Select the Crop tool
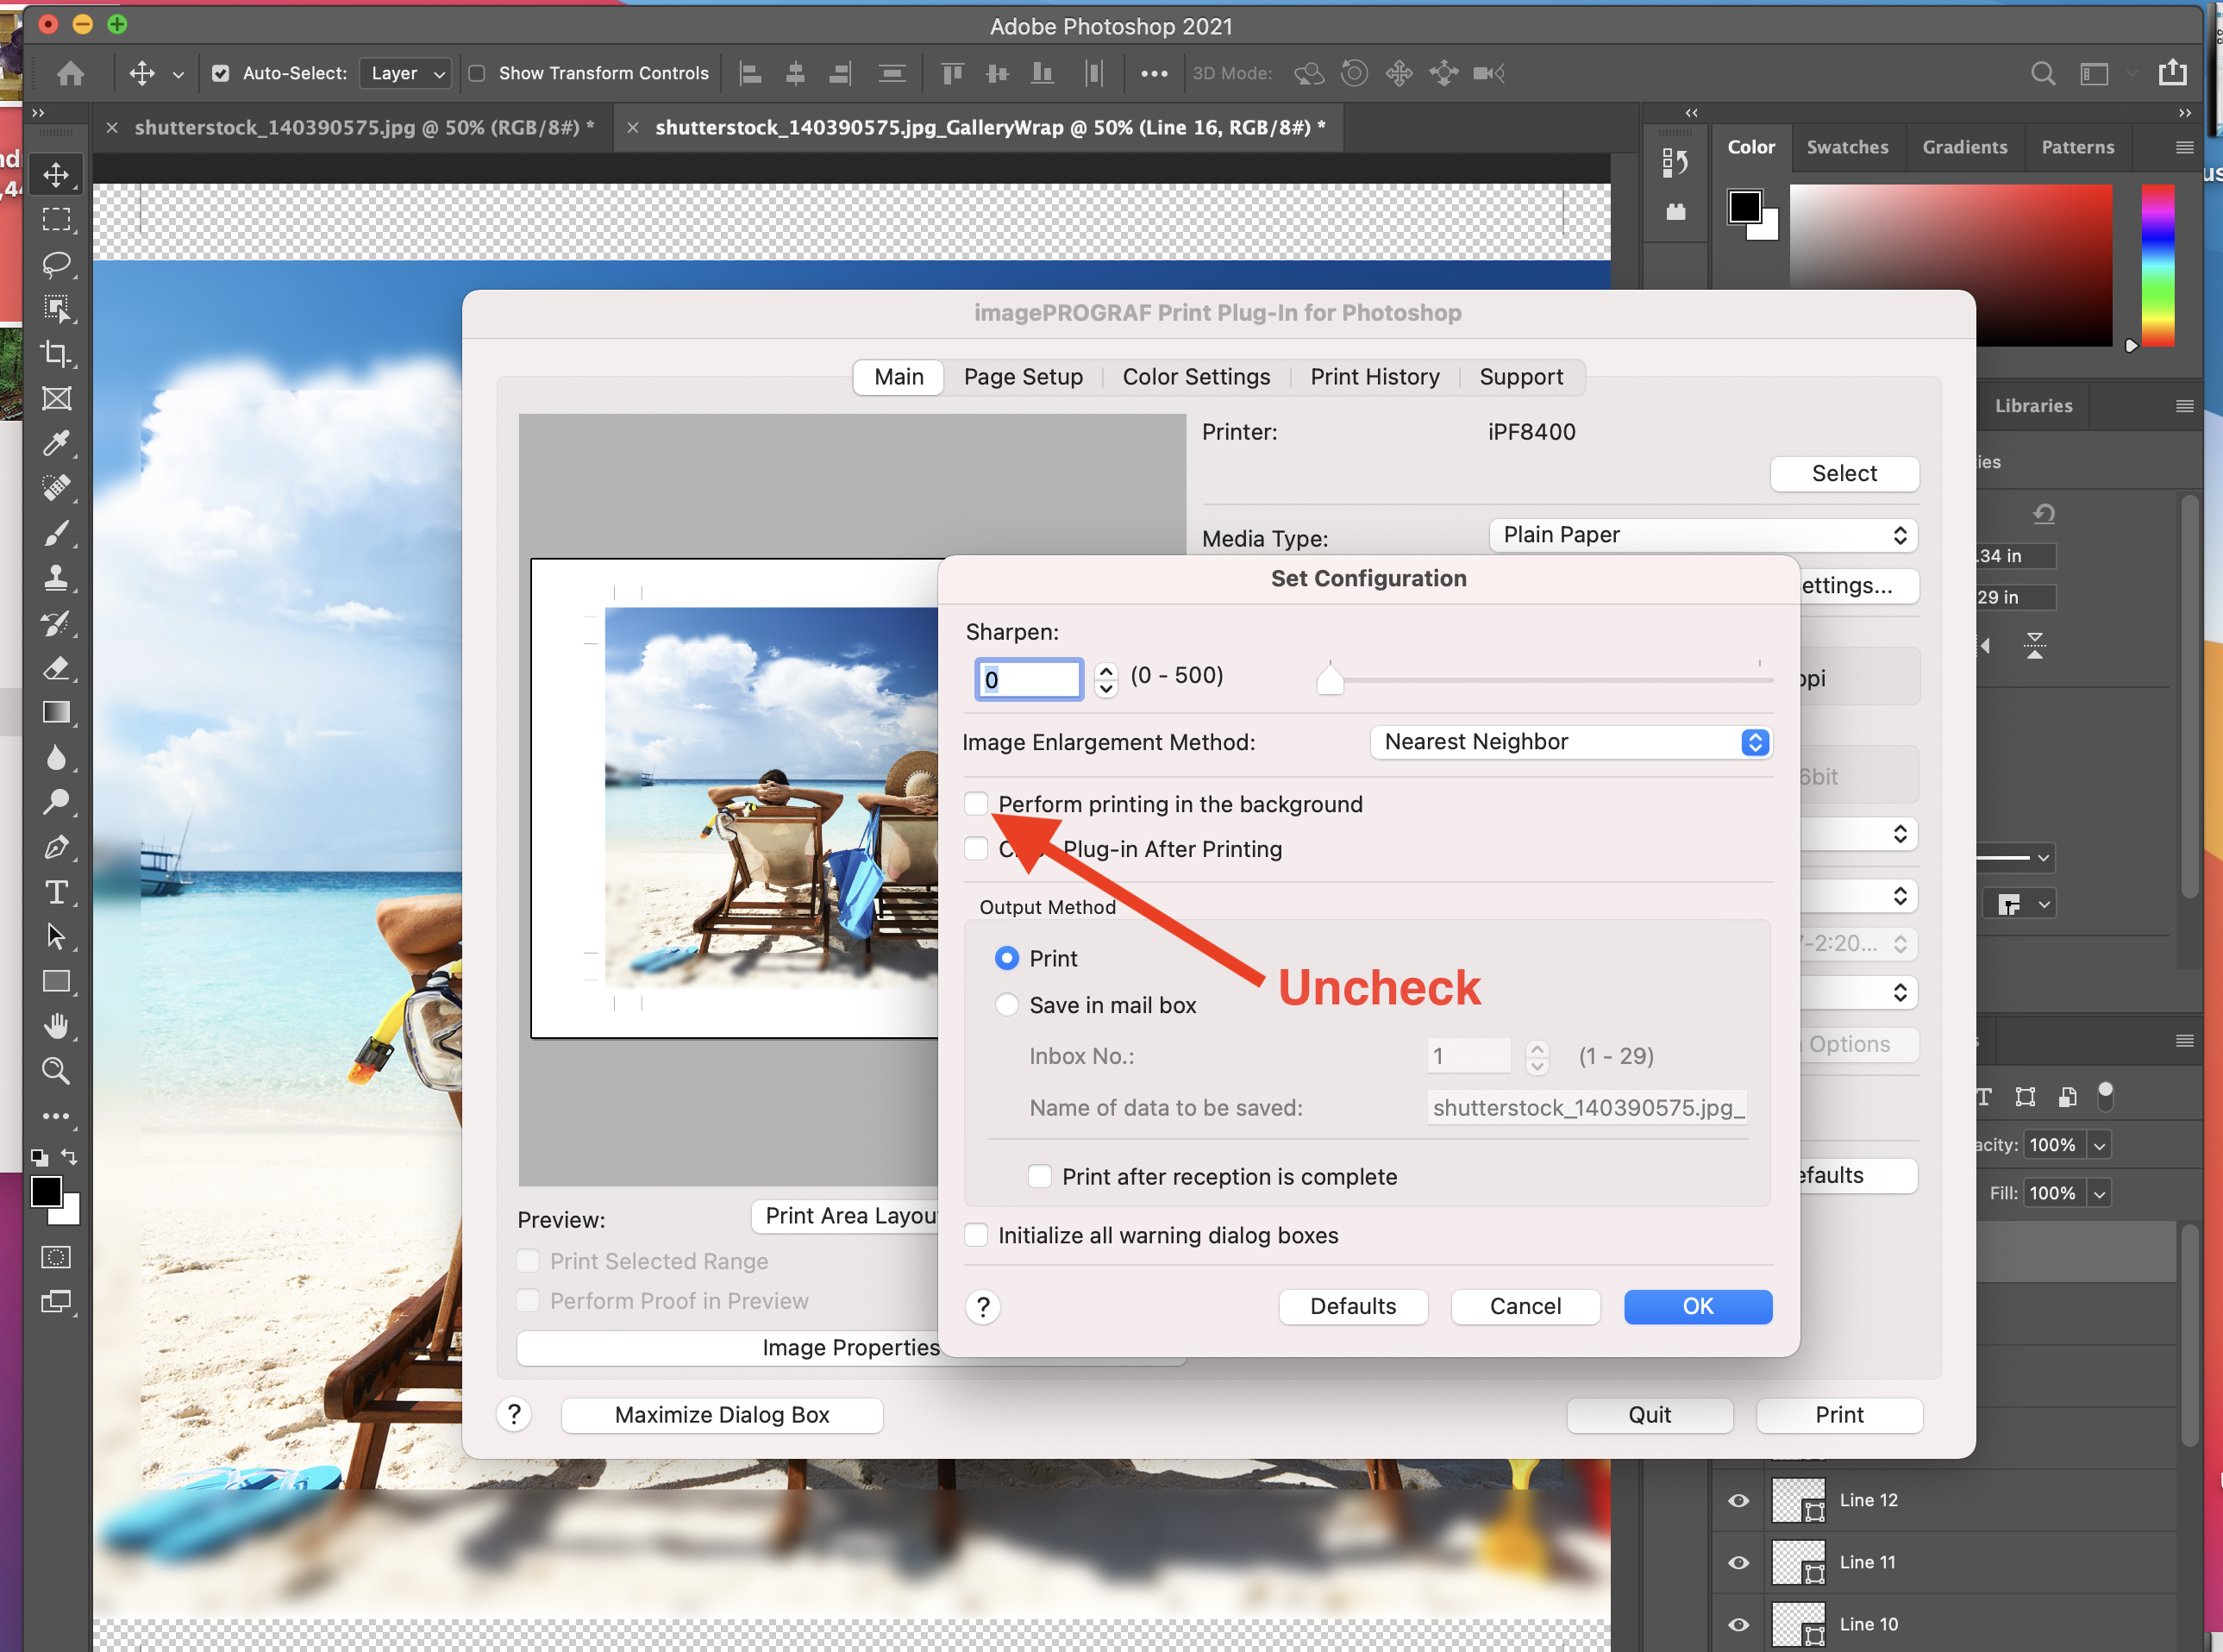The height and width of the screenshot is (1652, 2223). (x=56, y=354)
